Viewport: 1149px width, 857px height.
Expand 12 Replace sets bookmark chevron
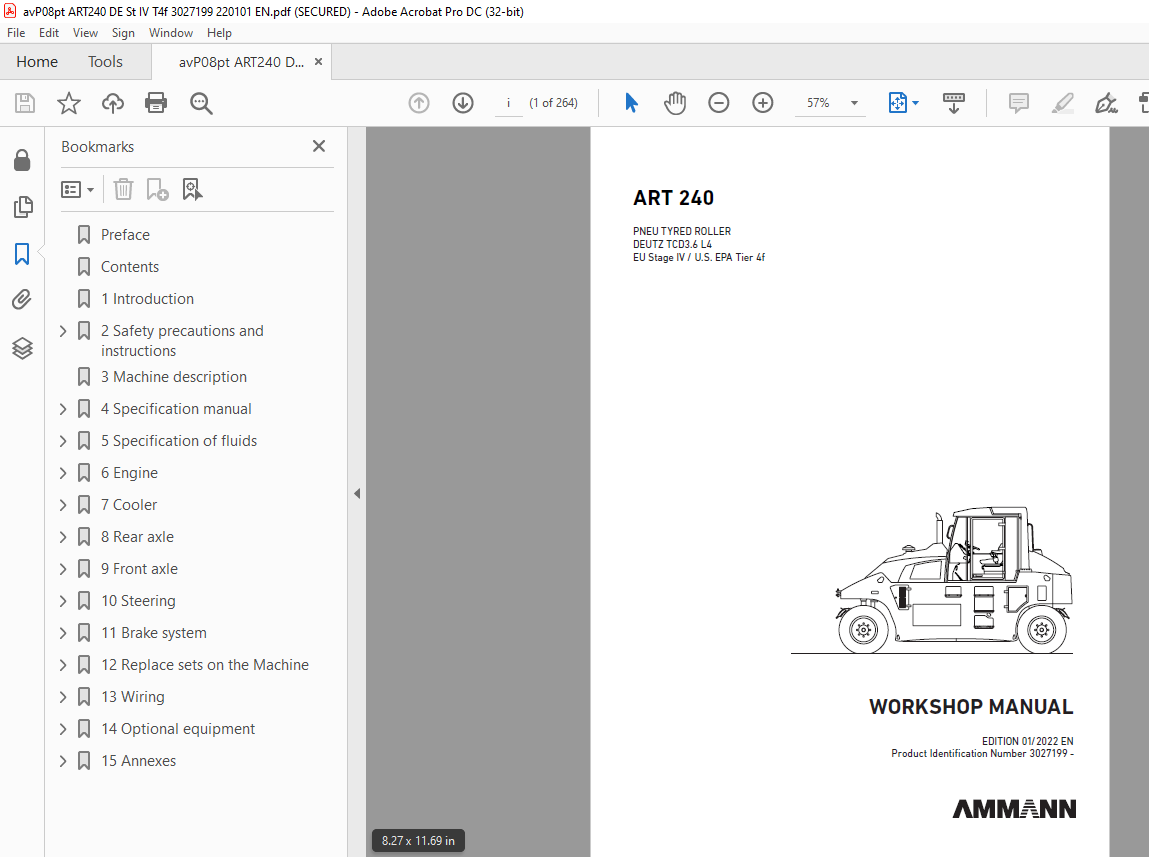(63, 665)
